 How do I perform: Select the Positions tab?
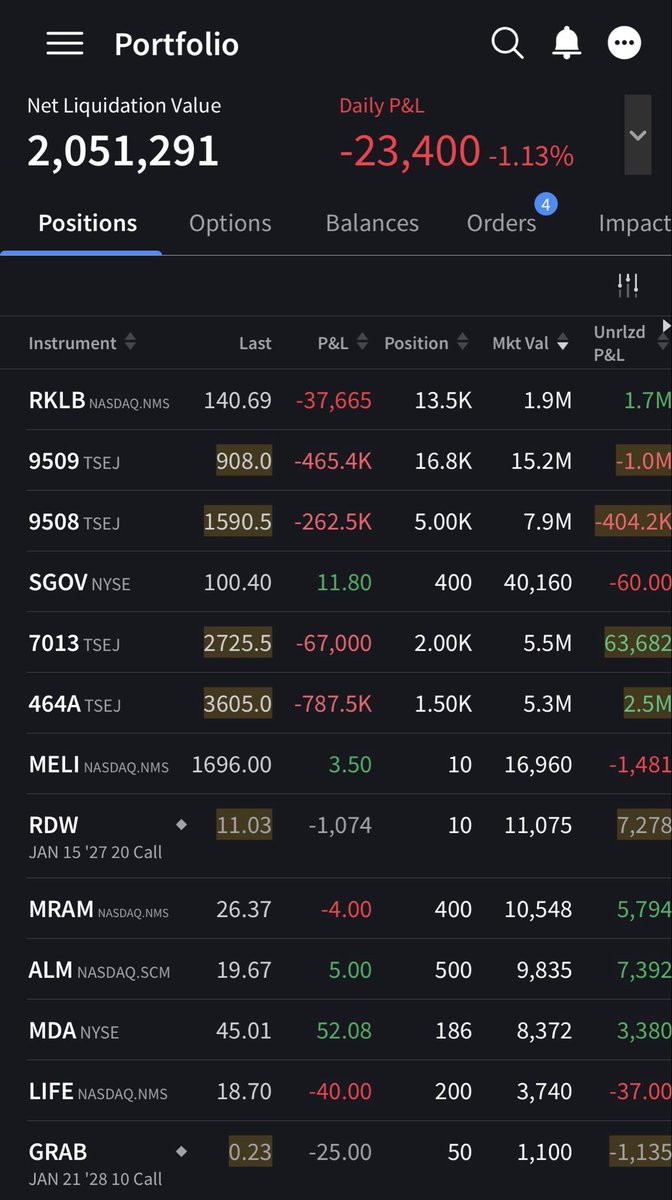88,223
